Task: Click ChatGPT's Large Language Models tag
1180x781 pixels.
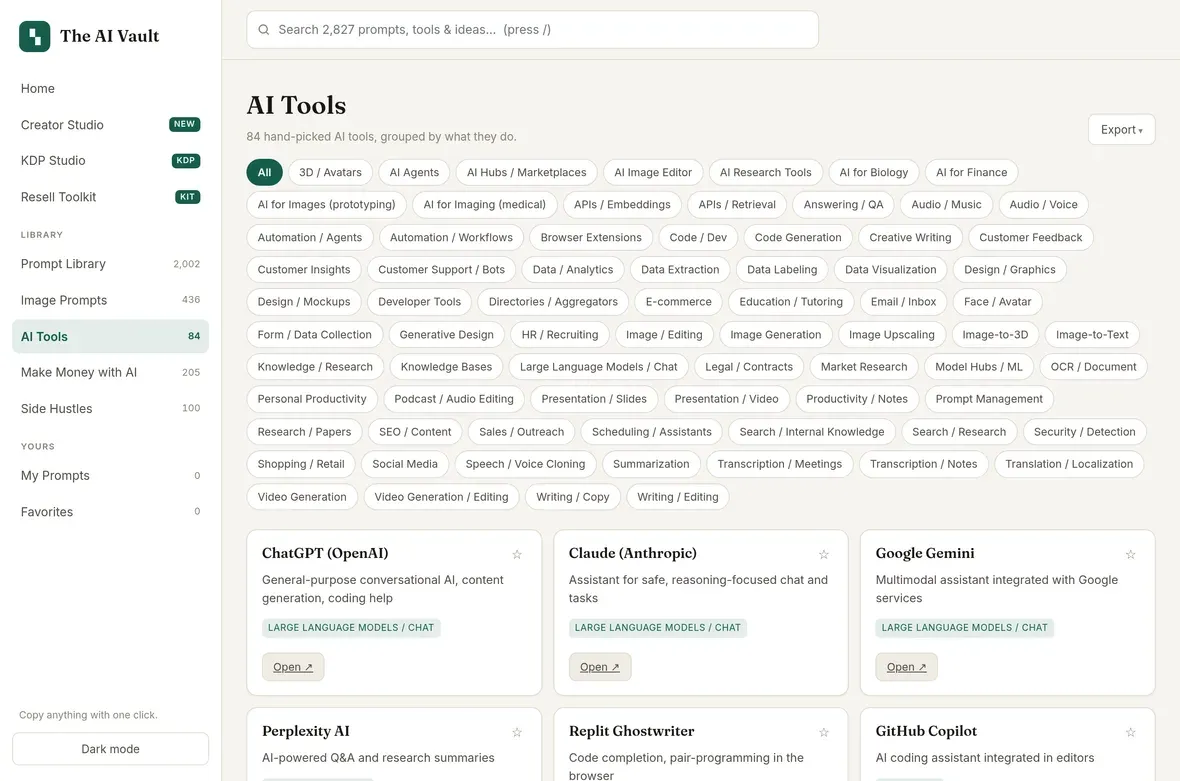Action: click(351, 628)
